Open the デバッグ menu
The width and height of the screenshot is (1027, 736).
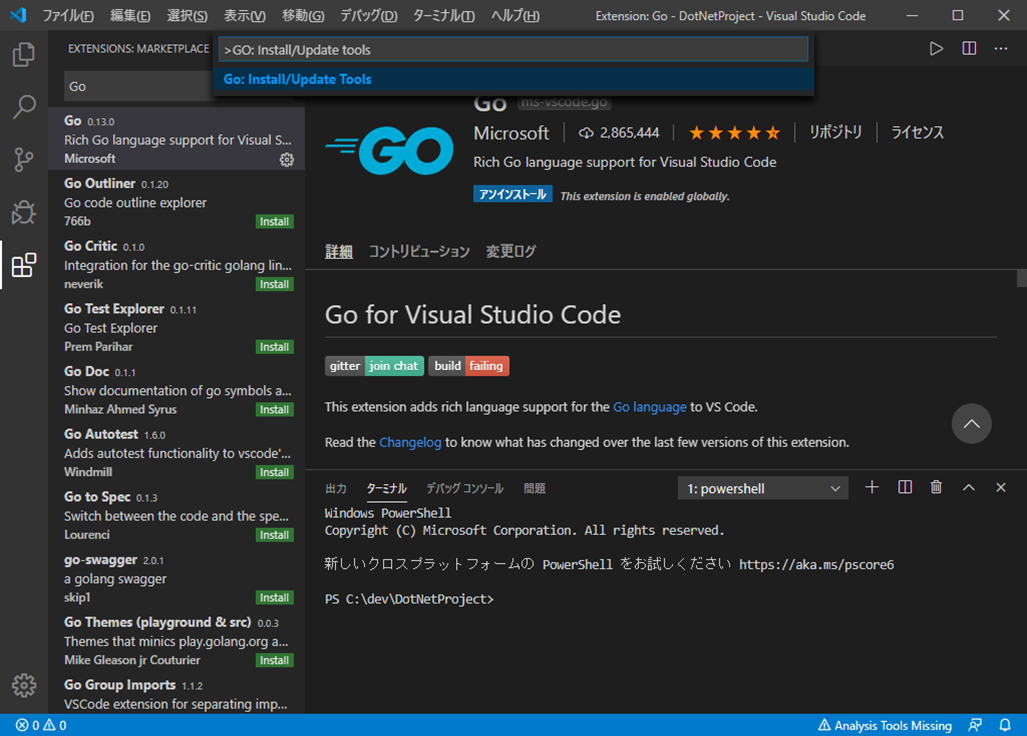[369, 16]
